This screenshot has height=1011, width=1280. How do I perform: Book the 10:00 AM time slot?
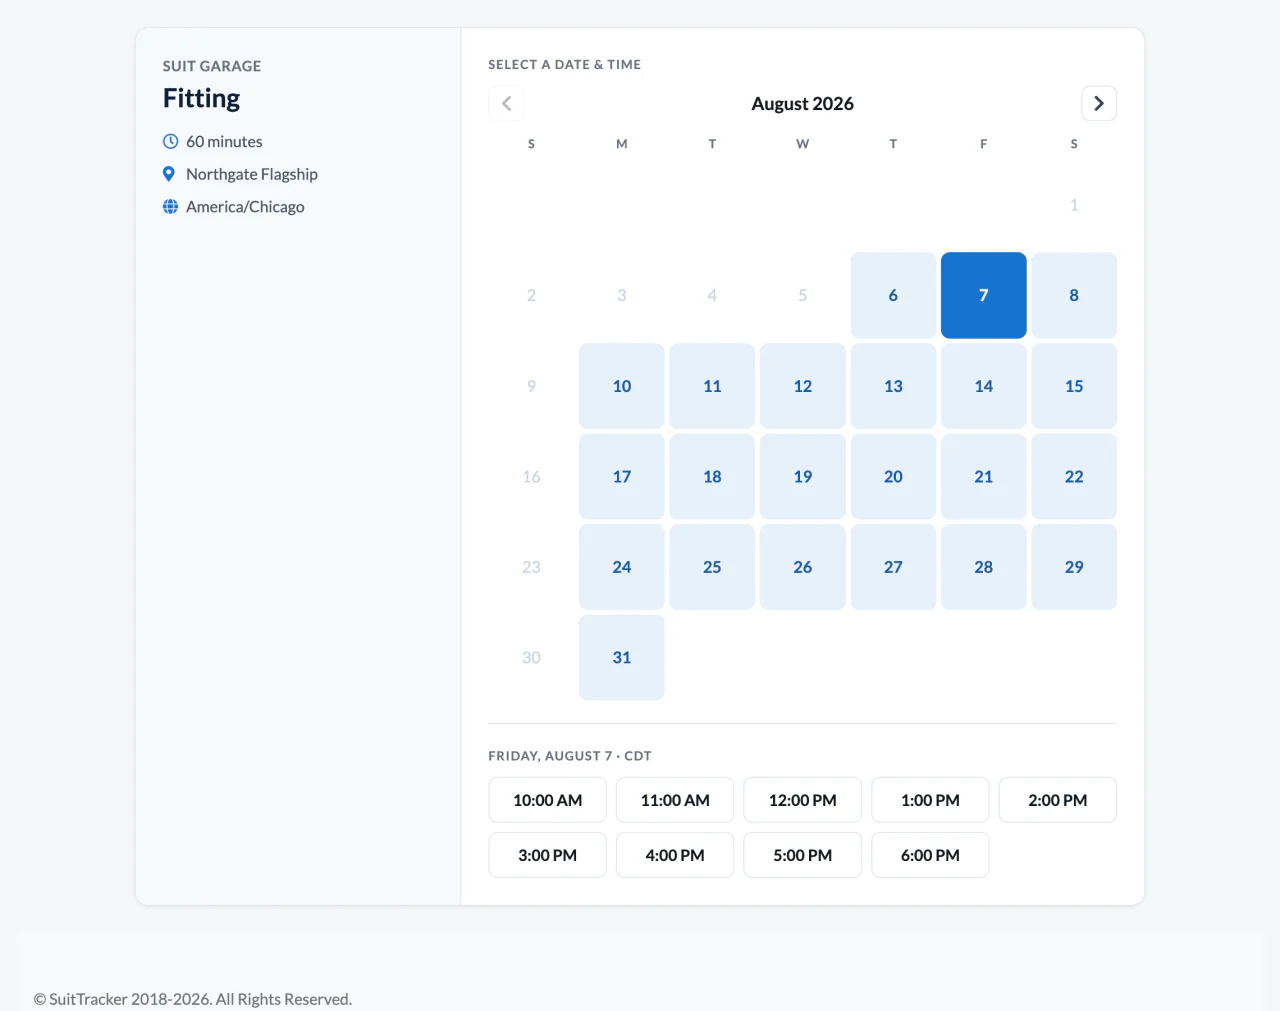point(547,800)
